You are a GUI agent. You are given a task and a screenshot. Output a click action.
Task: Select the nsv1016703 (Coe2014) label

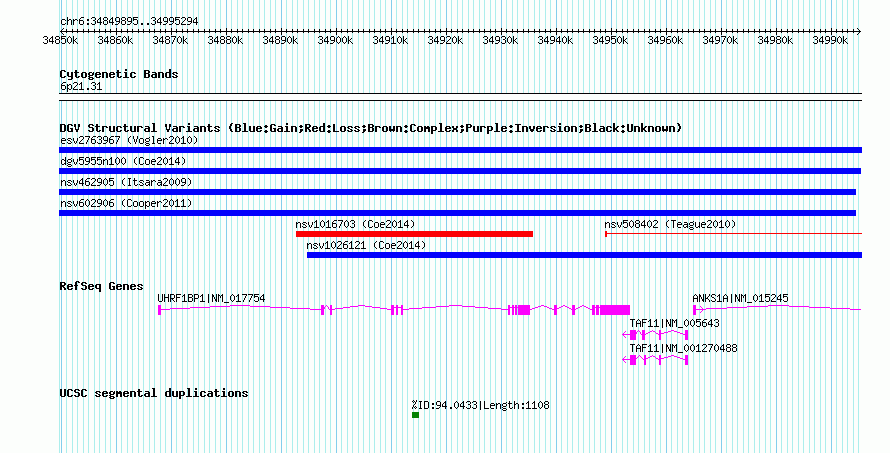[x=355, y=224]
